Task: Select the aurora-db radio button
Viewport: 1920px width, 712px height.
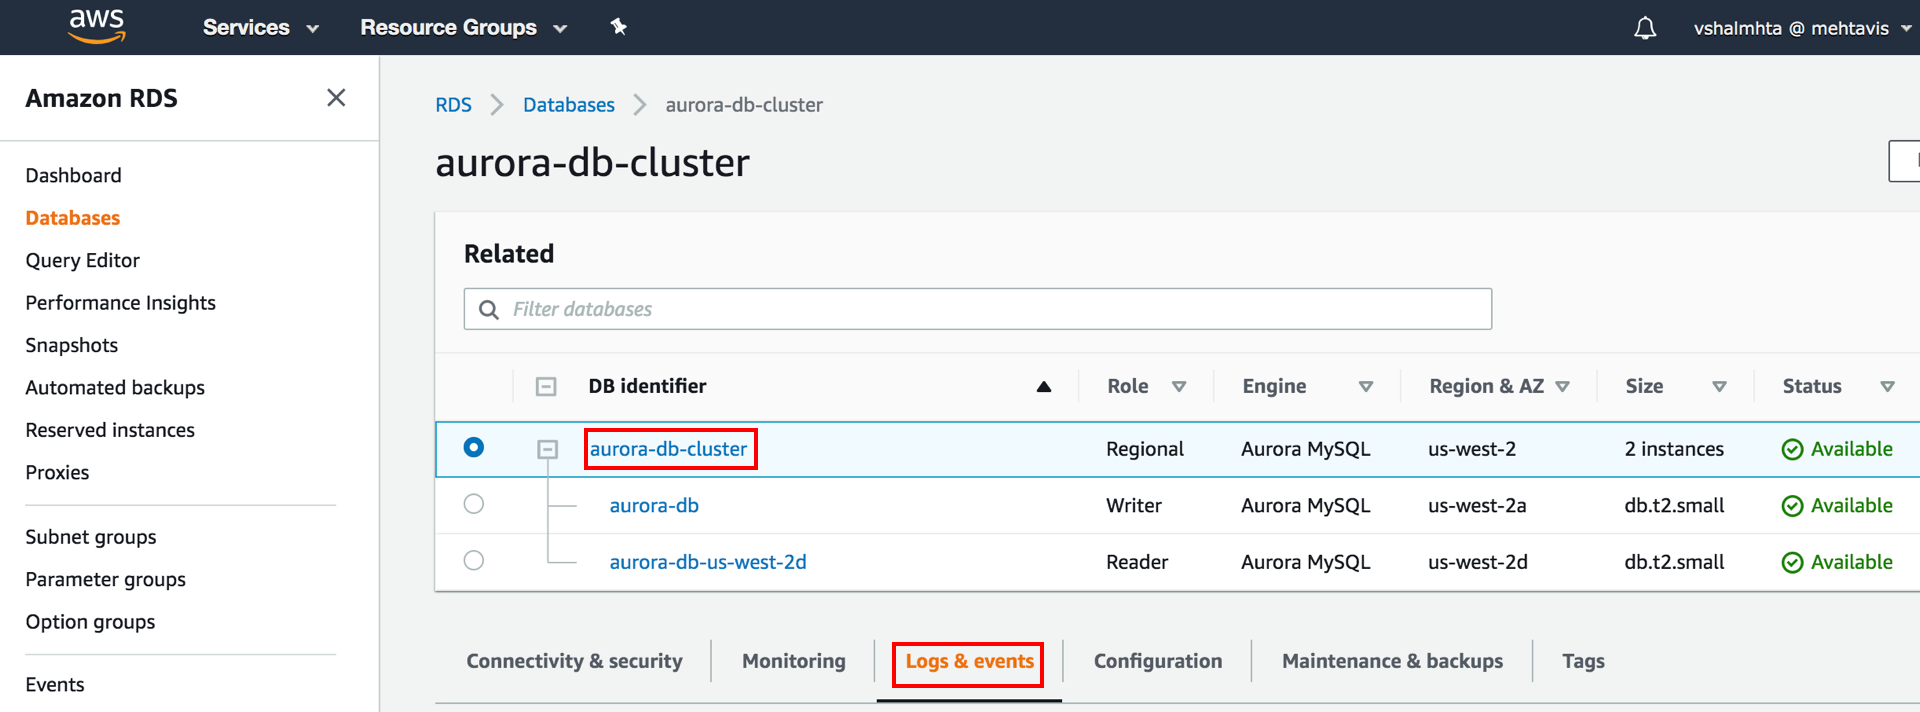Action: [x=474, y=504]
